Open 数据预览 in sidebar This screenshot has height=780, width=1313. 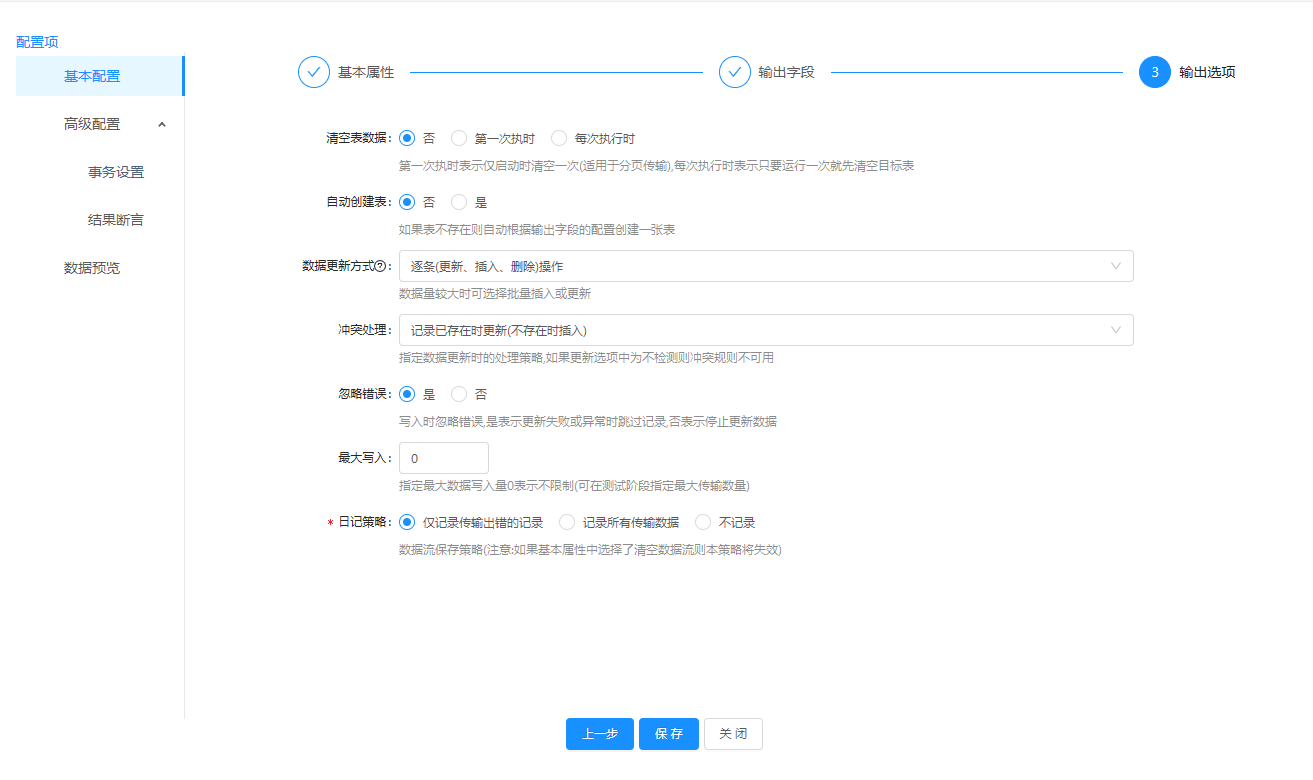click(x=99, y=268)
